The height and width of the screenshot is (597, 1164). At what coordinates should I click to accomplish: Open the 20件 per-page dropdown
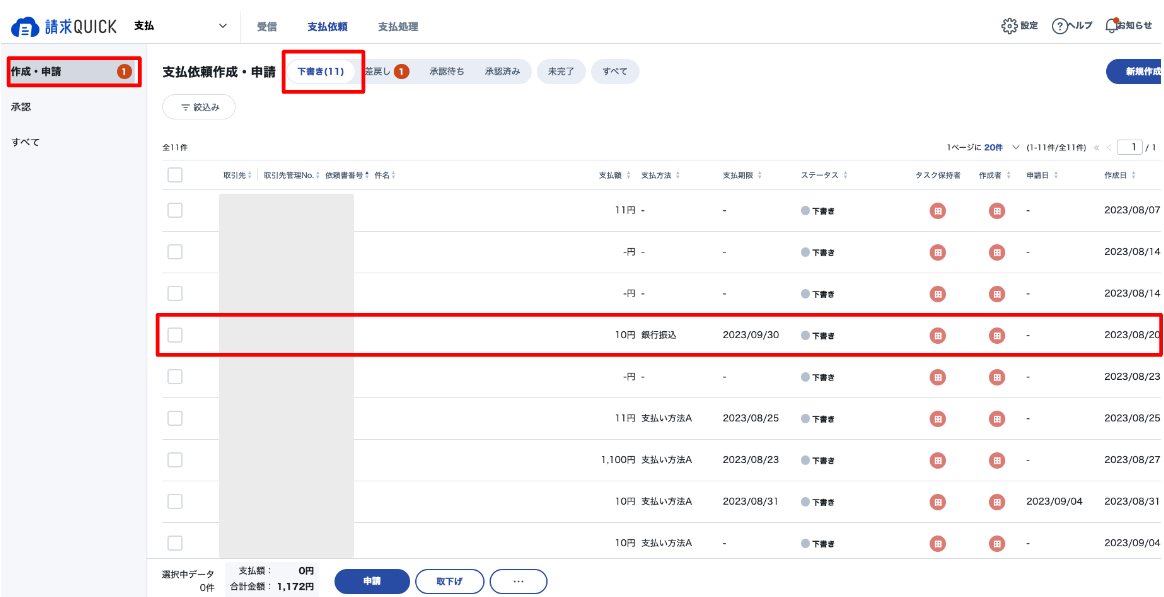click(x=1002, y=148)
